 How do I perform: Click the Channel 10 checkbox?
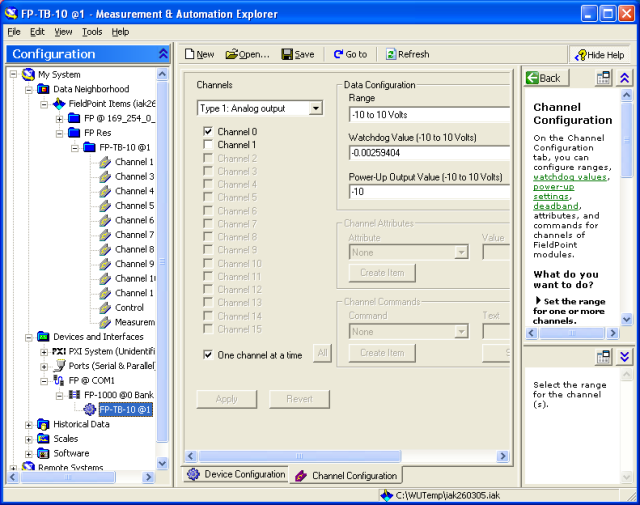click(208, 263)
